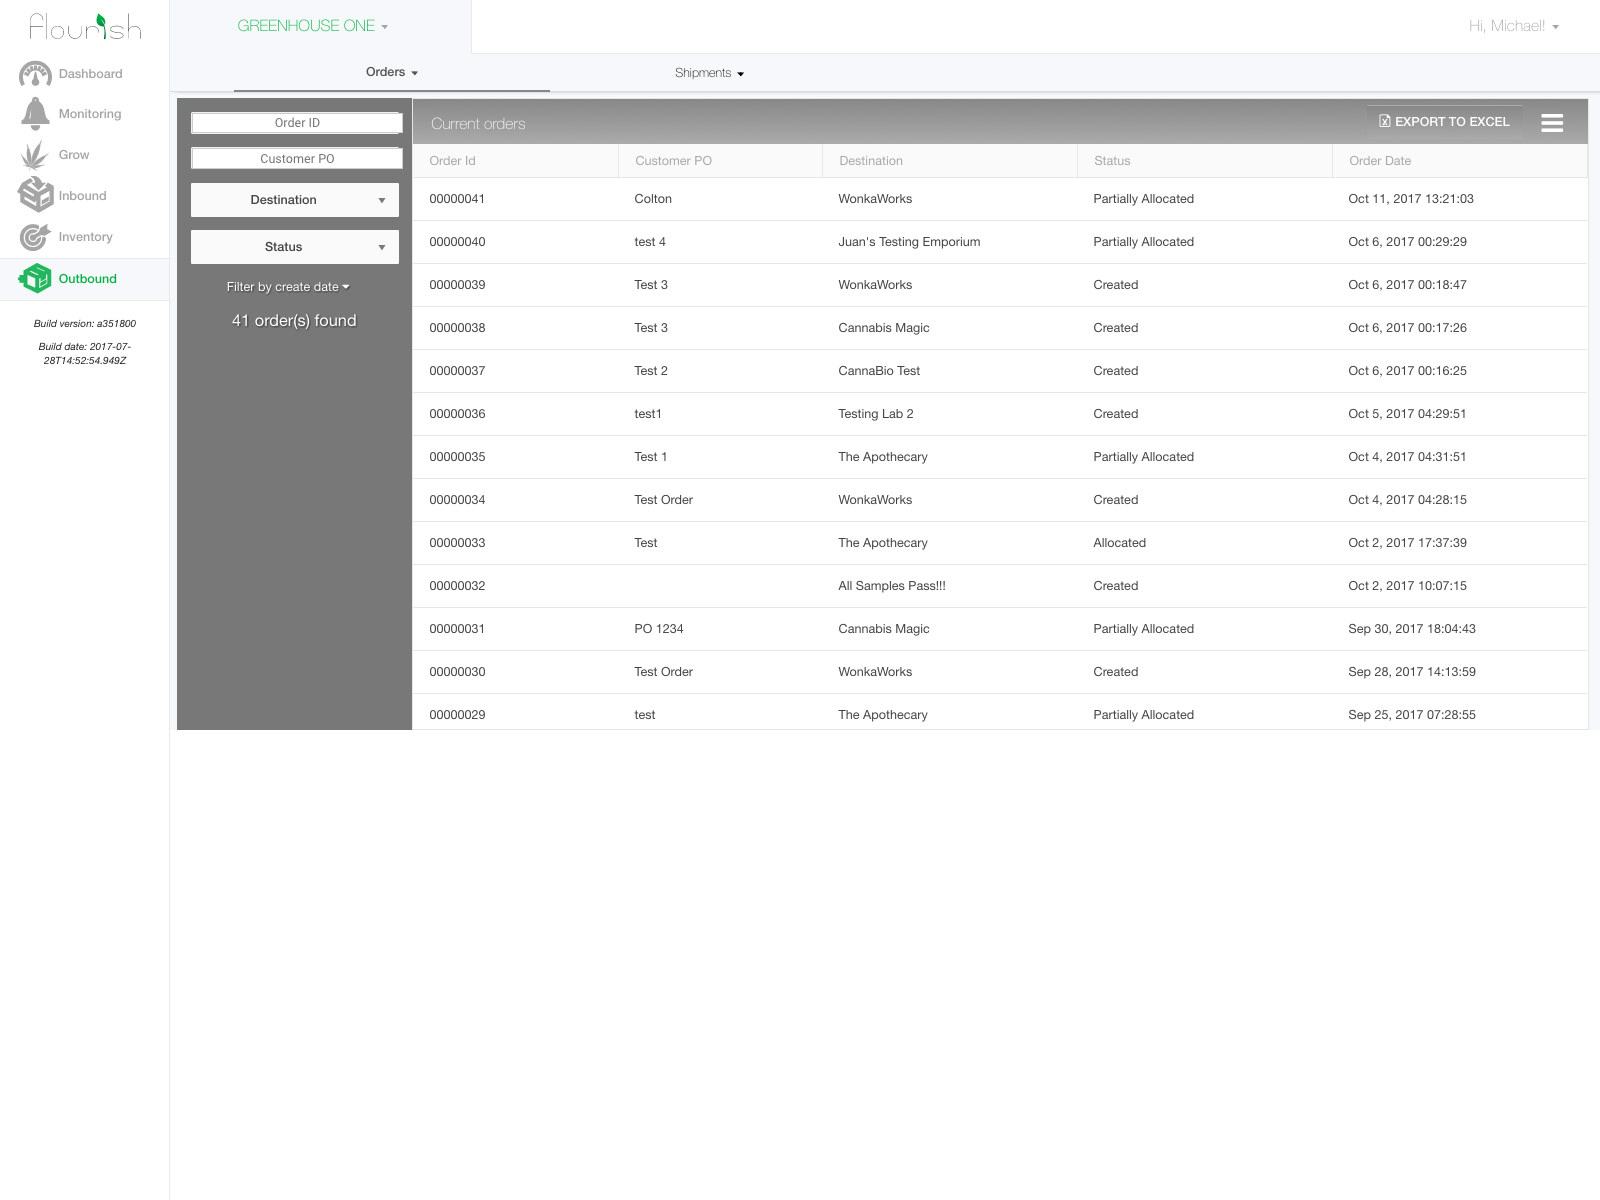1600x1200 pixels.
Task: Open the Destination filter dropdown
Action: pyautogui.click(x=294, y=199)
